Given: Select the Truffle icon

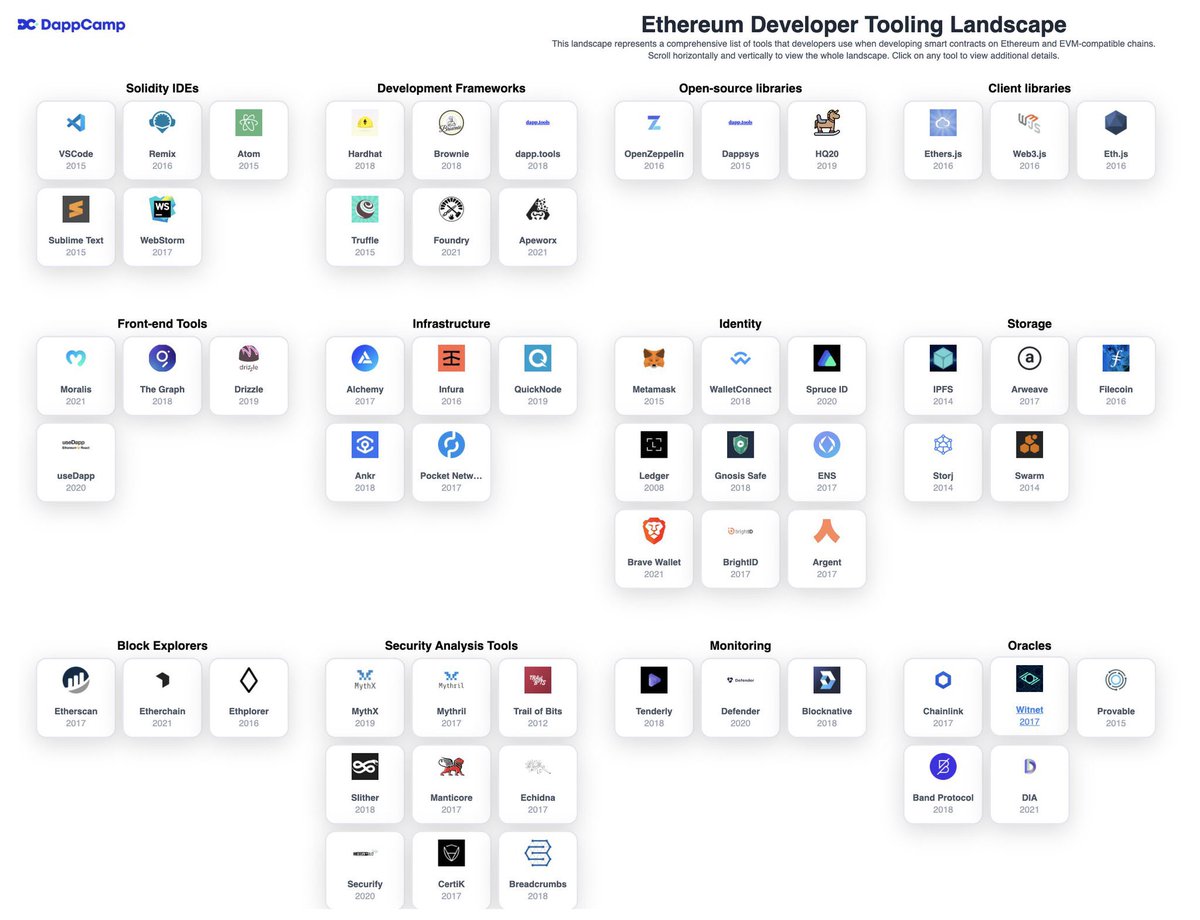Looking at the screenshot, I should coord(365,209).
